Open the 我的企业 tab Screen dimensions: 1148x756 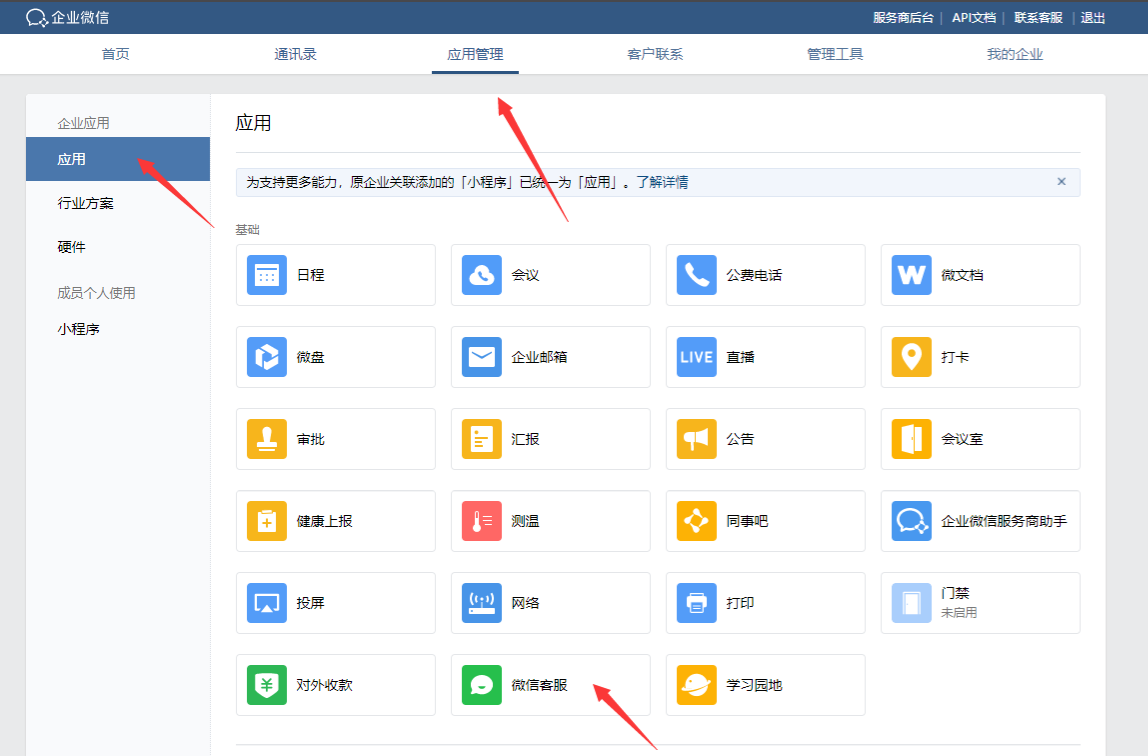tap(1015, 54)
